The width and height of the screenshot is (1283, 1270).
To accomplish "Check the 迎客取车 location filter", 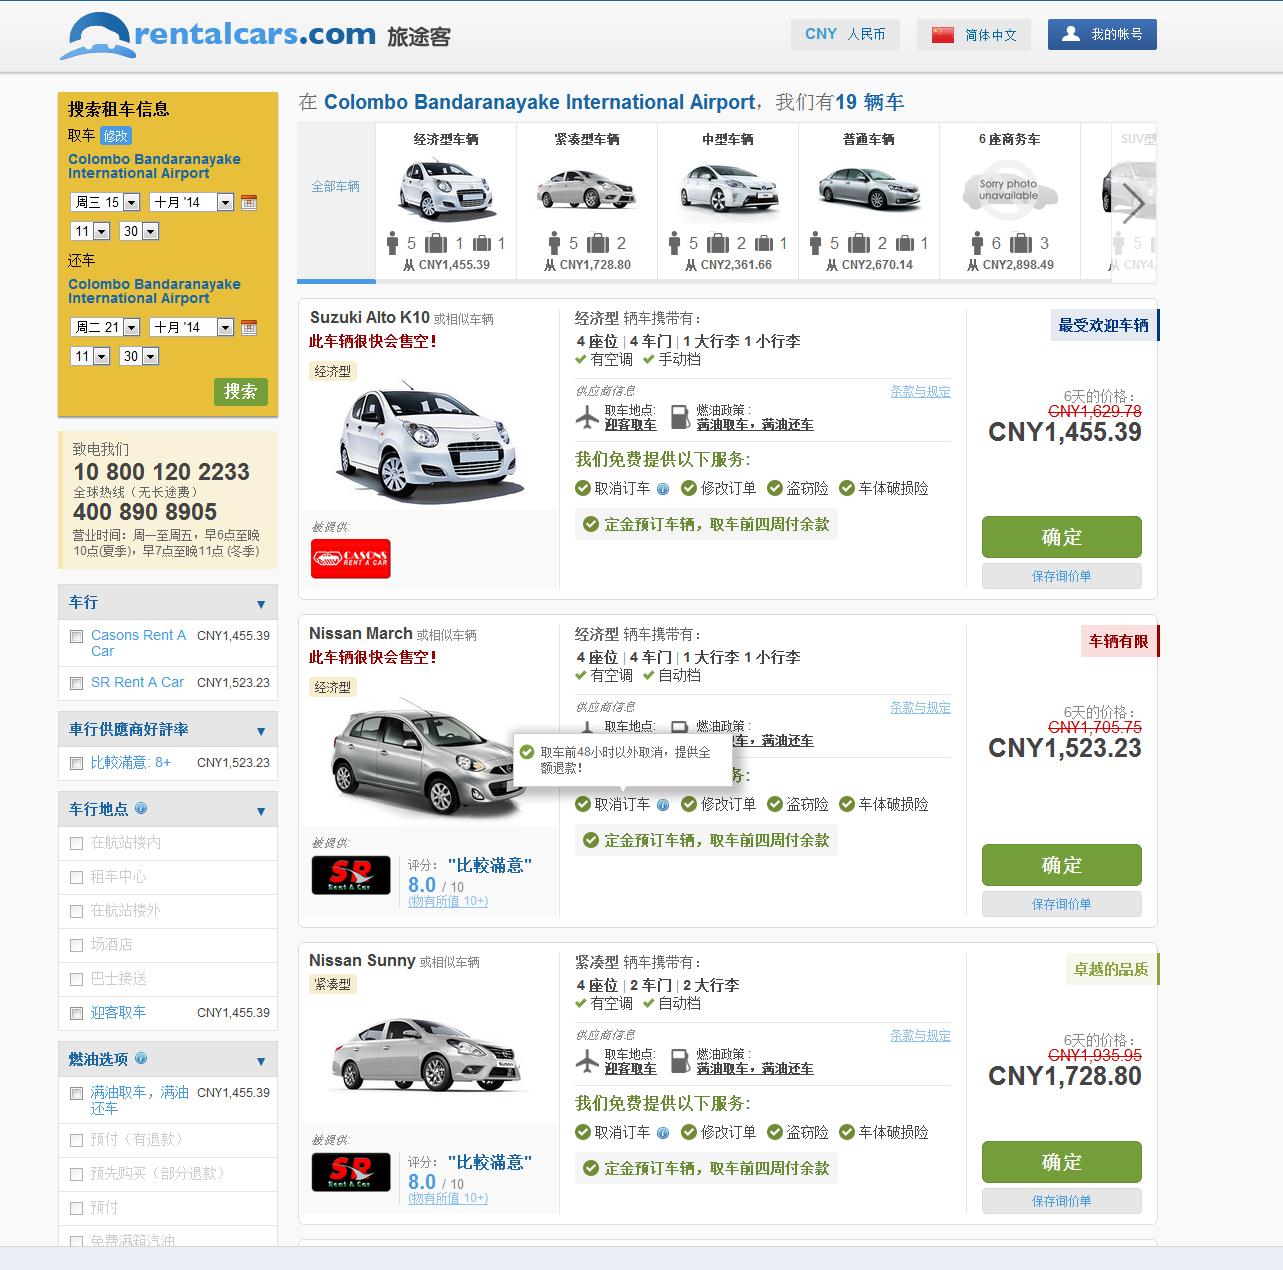I will (77, 1013).
